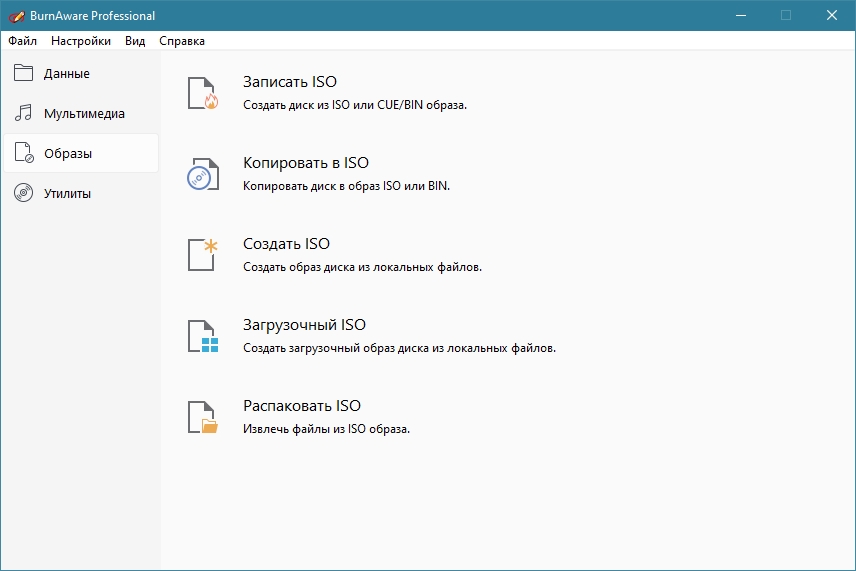Click the Распаковать ISO folder icon
The image size is (856, 571).
(203, 416)
